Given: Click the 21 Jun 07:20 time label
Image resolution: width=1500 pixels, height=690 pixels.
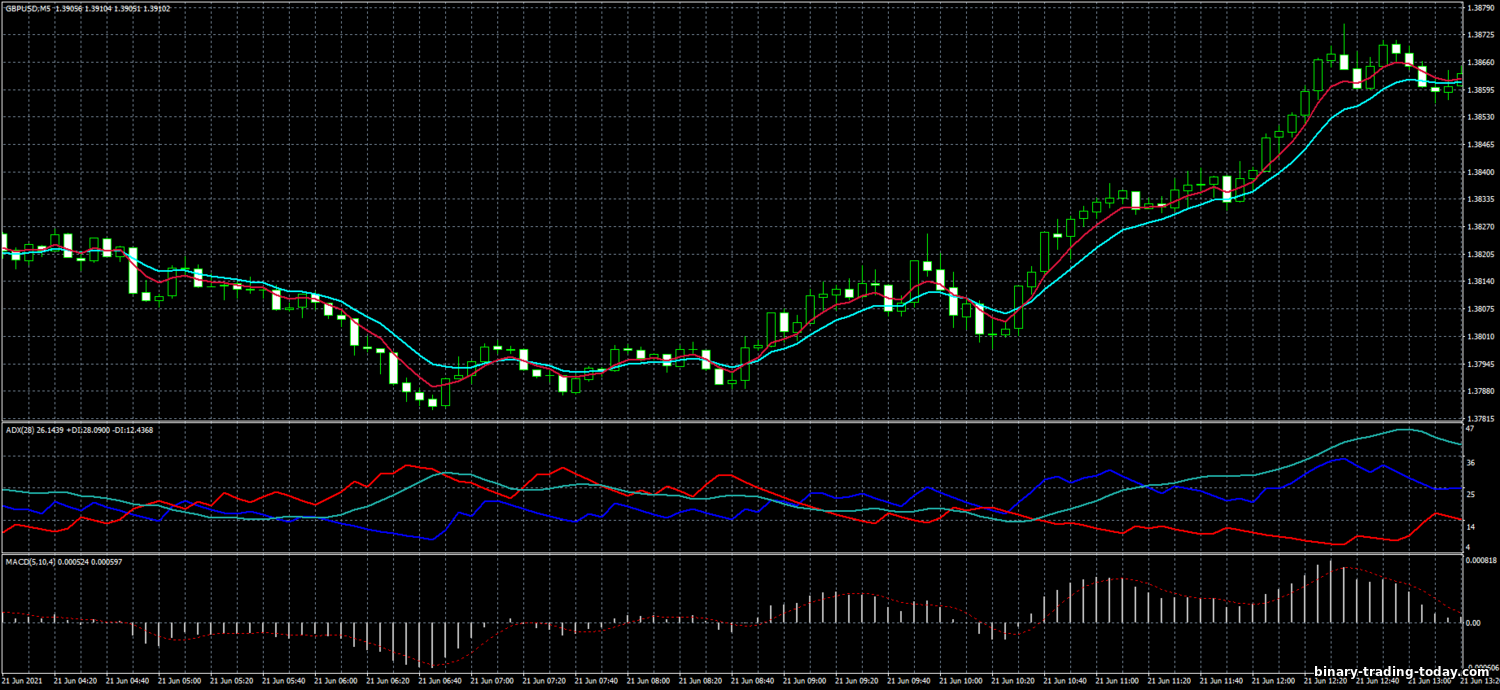Looking at the screenshot, I should coord(542,680).
